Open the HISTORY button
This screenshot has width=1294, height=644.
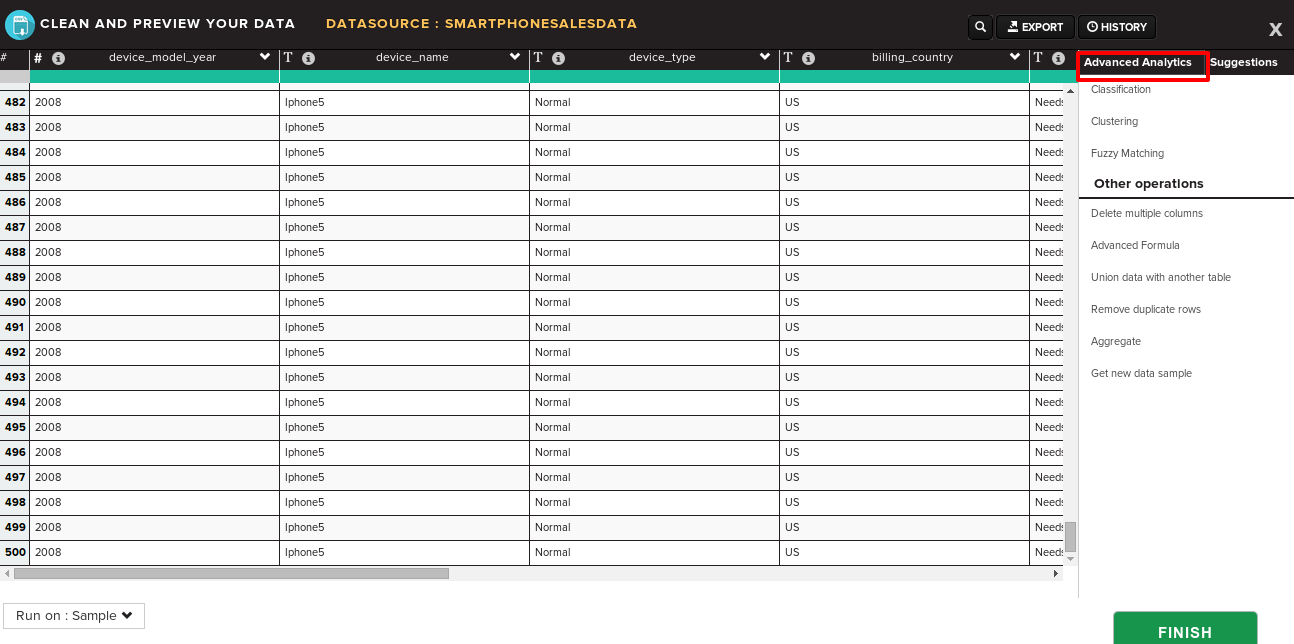point(1117,27)
